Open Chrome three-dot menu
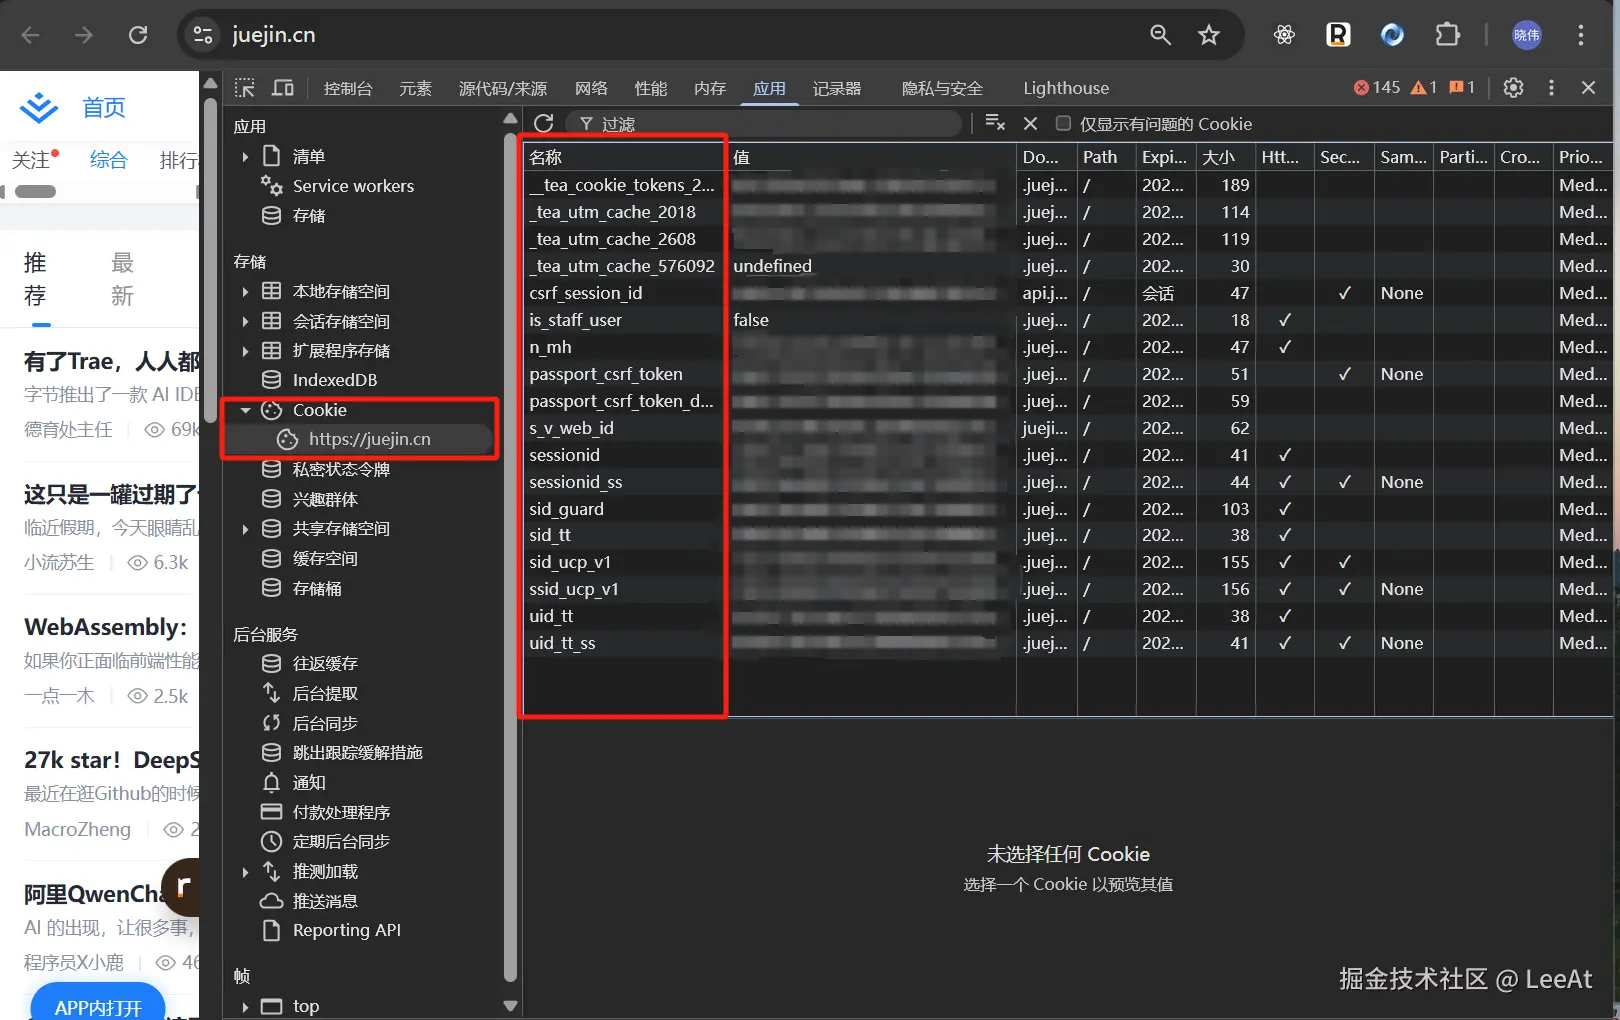Screen dimensions: 1620x1020 point(1581,35)
